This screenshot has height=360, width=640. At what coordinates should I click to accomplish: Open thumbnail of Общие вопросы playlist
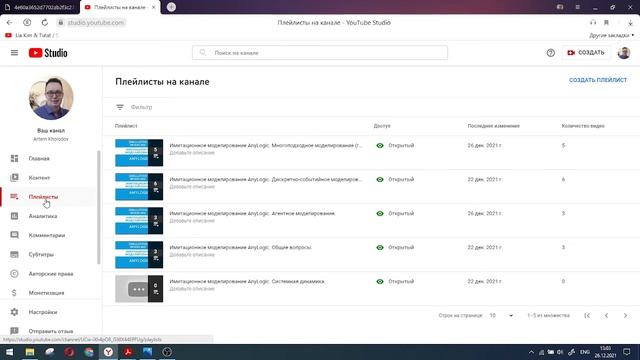139,255
